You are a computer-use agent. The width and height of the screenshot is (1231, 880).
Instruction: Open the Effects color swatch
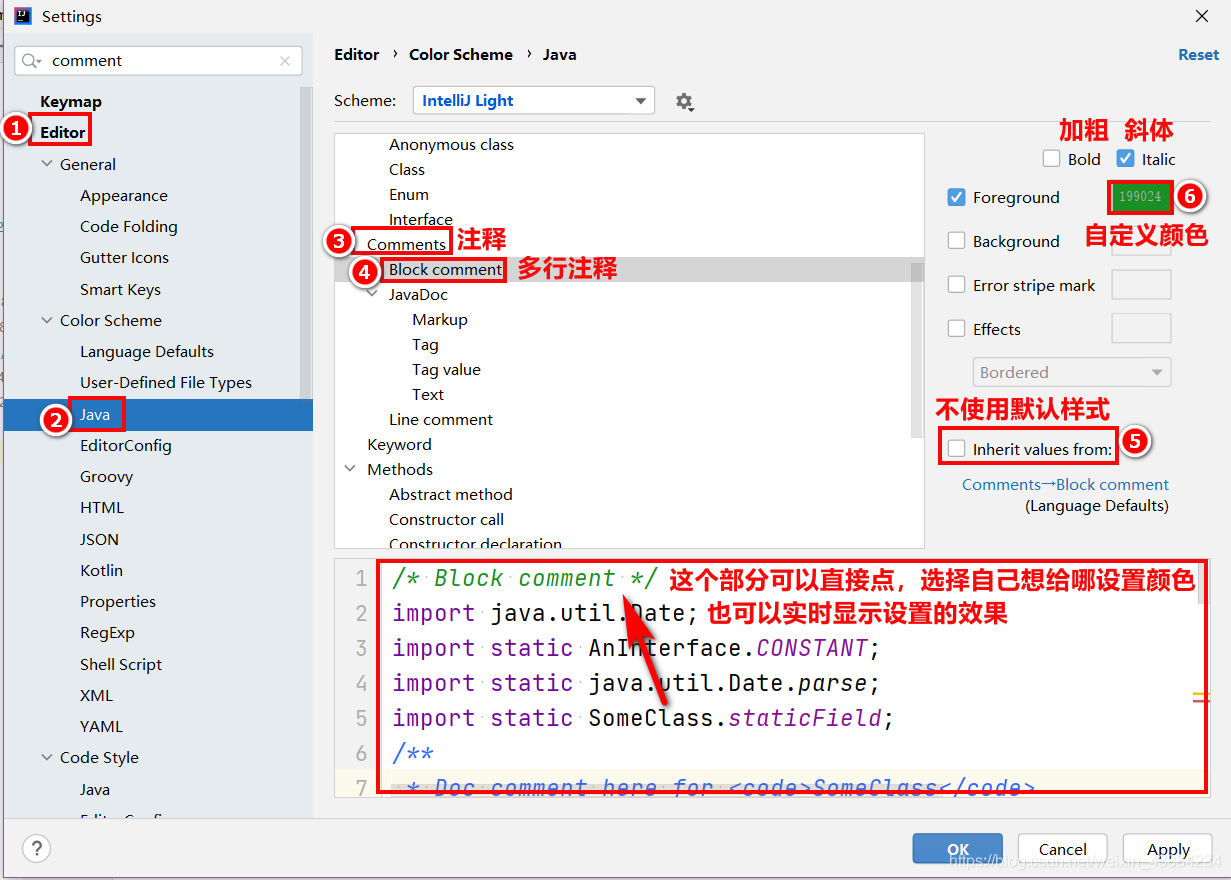click(x=1141, y=329)
